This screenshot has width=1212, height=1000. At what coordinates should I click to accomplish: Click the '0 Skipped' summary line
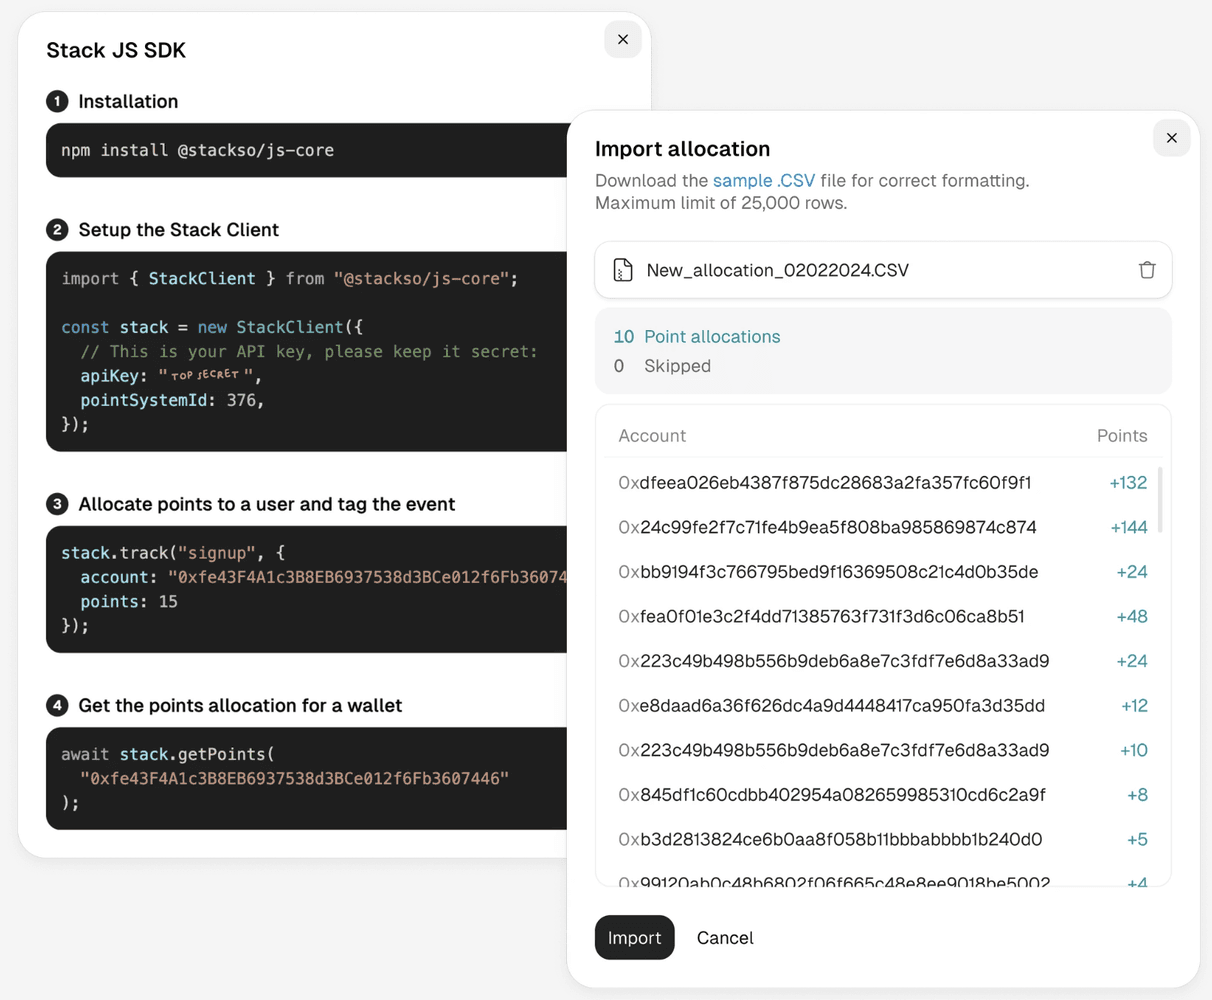coord(662,366)
